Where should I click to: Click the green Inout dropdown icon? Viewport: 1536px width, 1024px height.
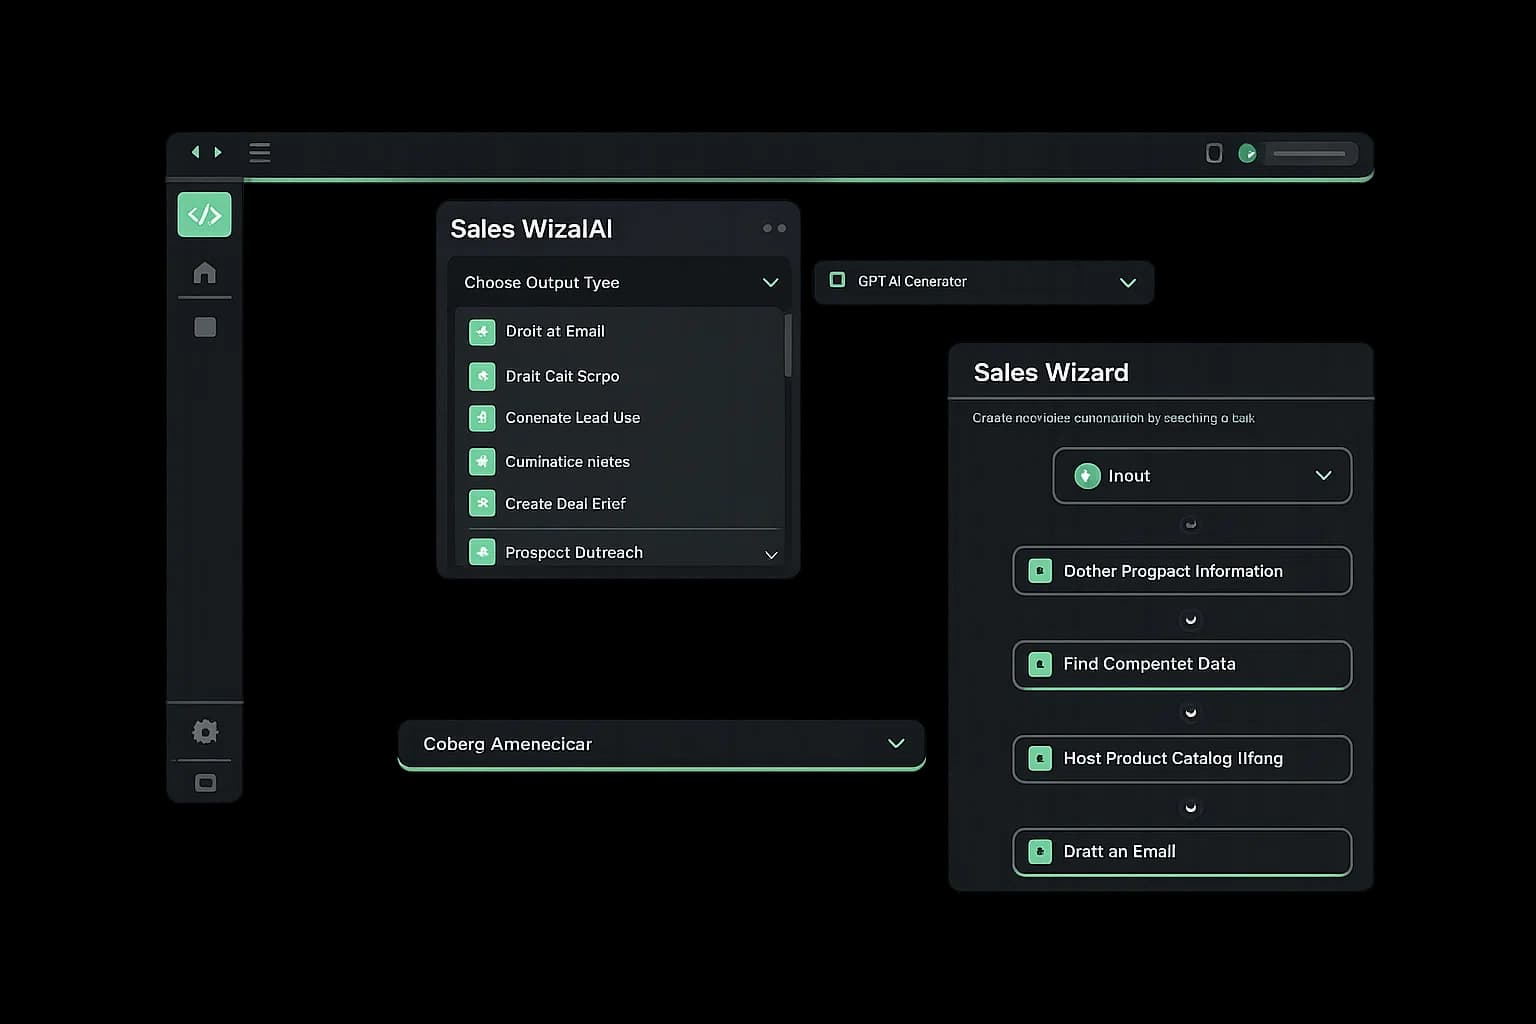[1087, 476]
